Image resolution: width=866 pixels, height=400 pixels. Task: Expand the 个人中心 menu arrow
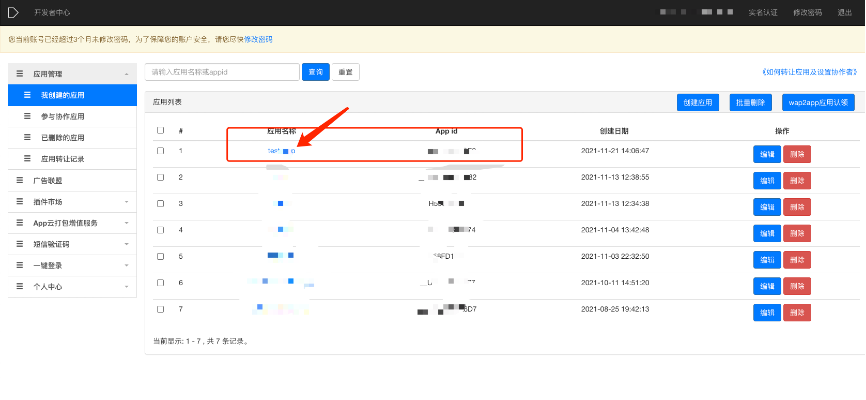click(126, 287)
